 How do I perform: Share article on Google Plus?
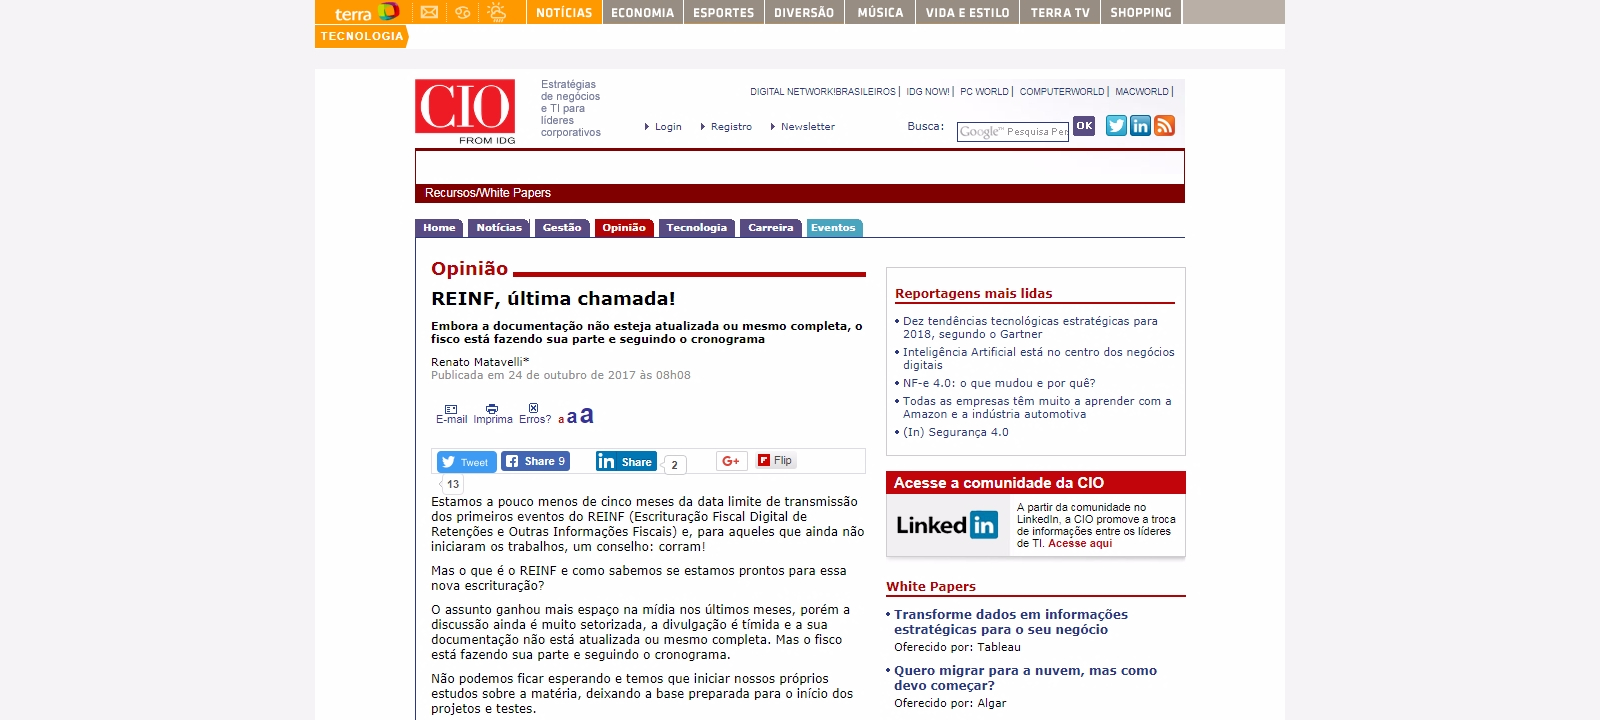[731, 461]
